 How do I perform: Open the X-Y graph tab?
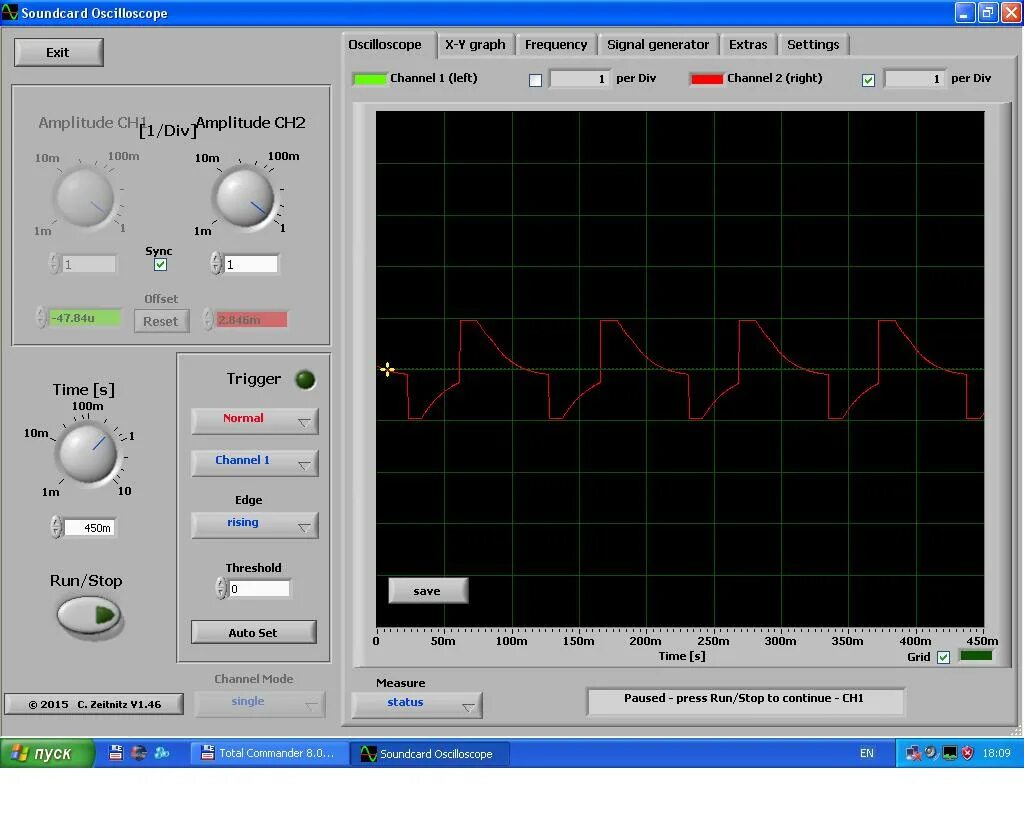pos(475,44)
